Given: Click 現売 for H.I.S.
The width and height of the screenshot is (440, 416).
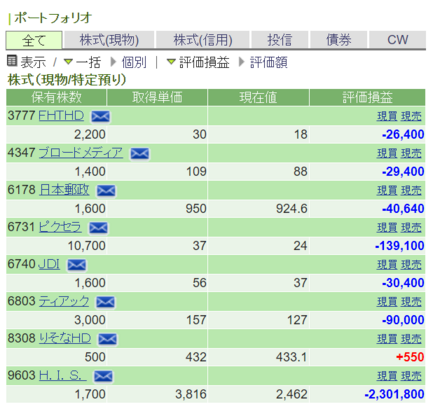Looking at the screenshot, I should 411,376.
